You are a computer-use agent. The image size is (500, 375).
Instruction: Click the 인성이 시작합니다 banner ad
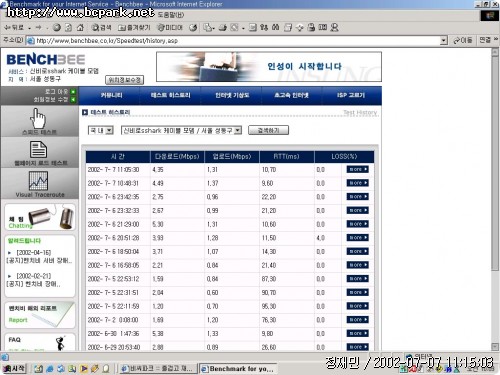click(x=269, y=67)
